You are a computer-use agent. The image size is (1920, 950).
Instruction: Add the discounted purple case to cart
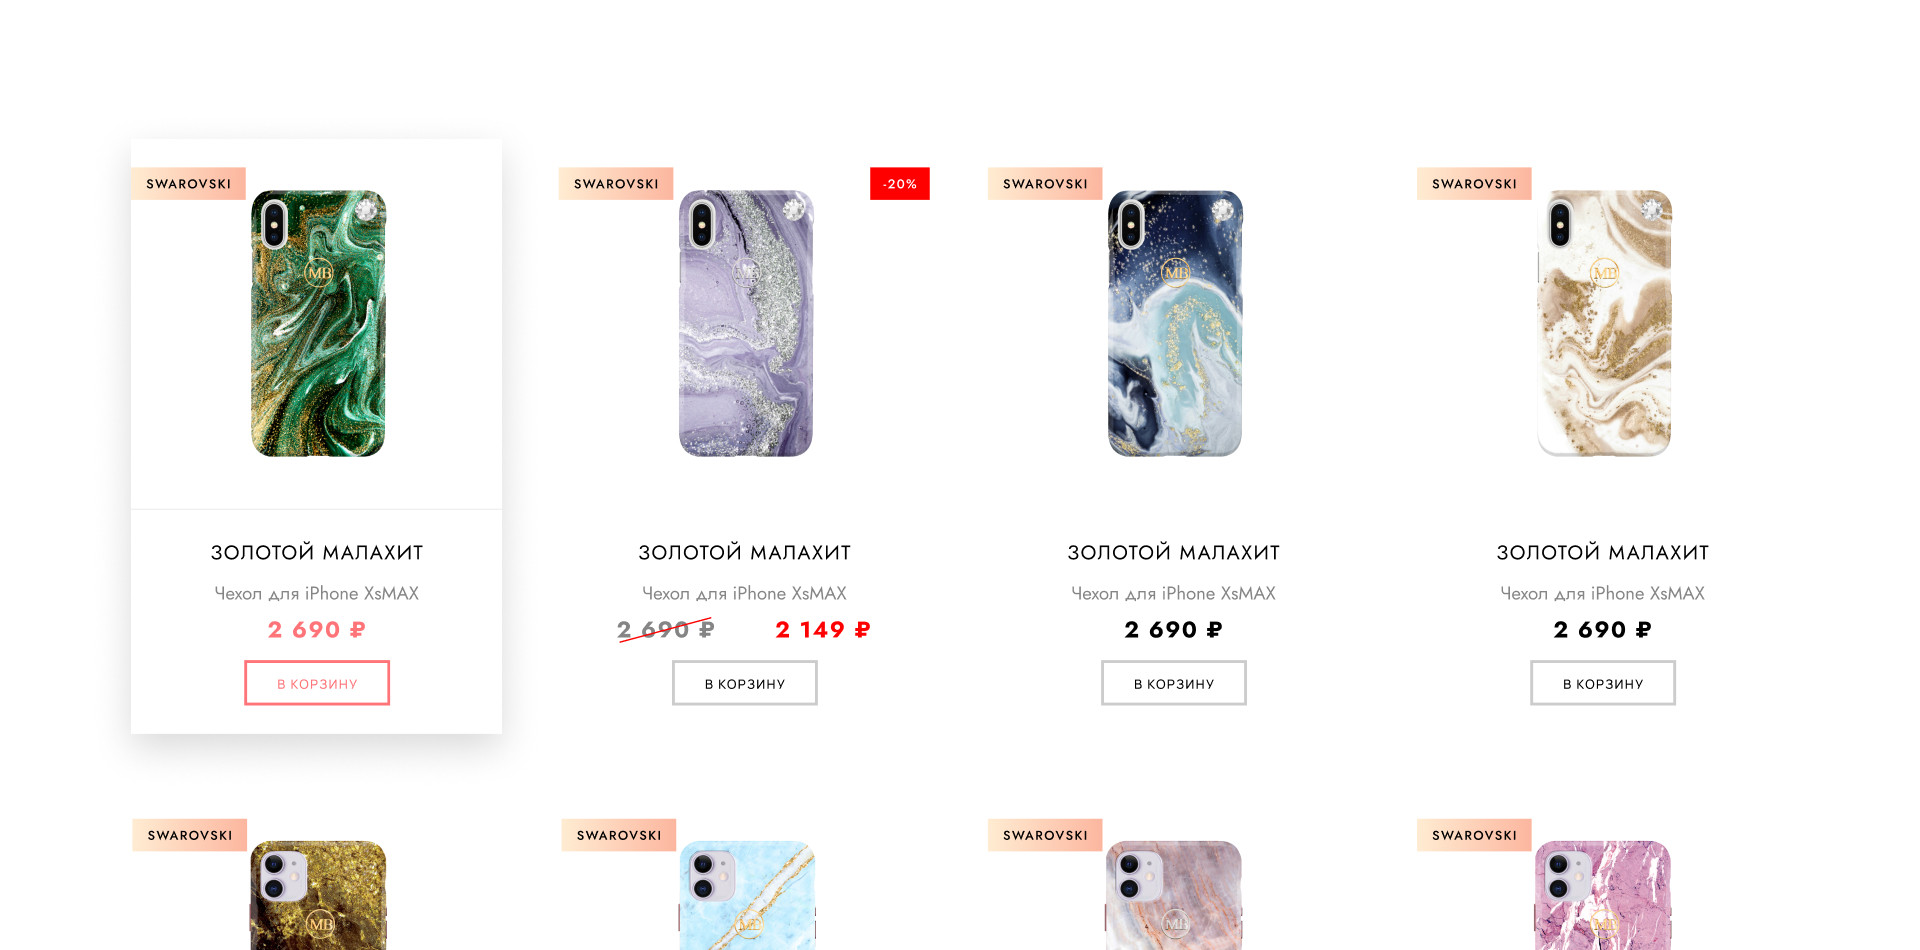point(745,683)
